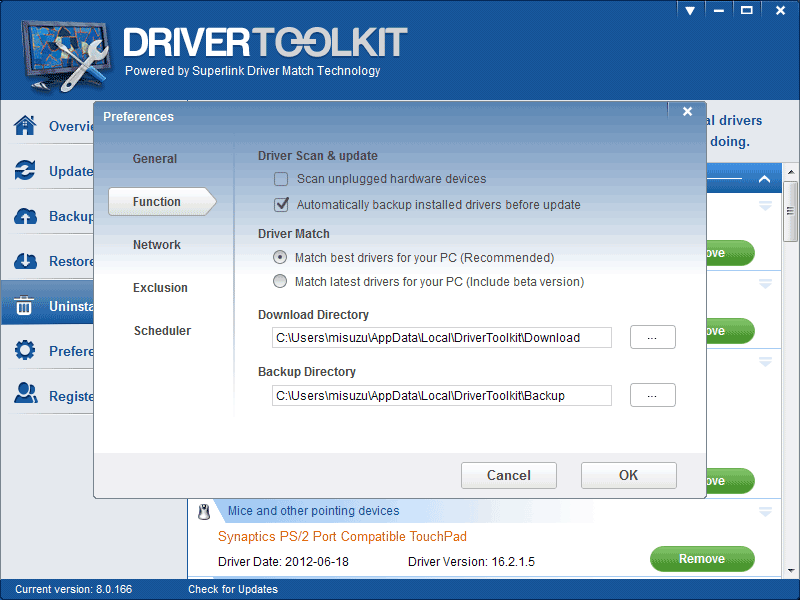Expand details arrow on Mice and pointing devices
The height and width of the screenshot is (600, 800).
click(765, 512)
